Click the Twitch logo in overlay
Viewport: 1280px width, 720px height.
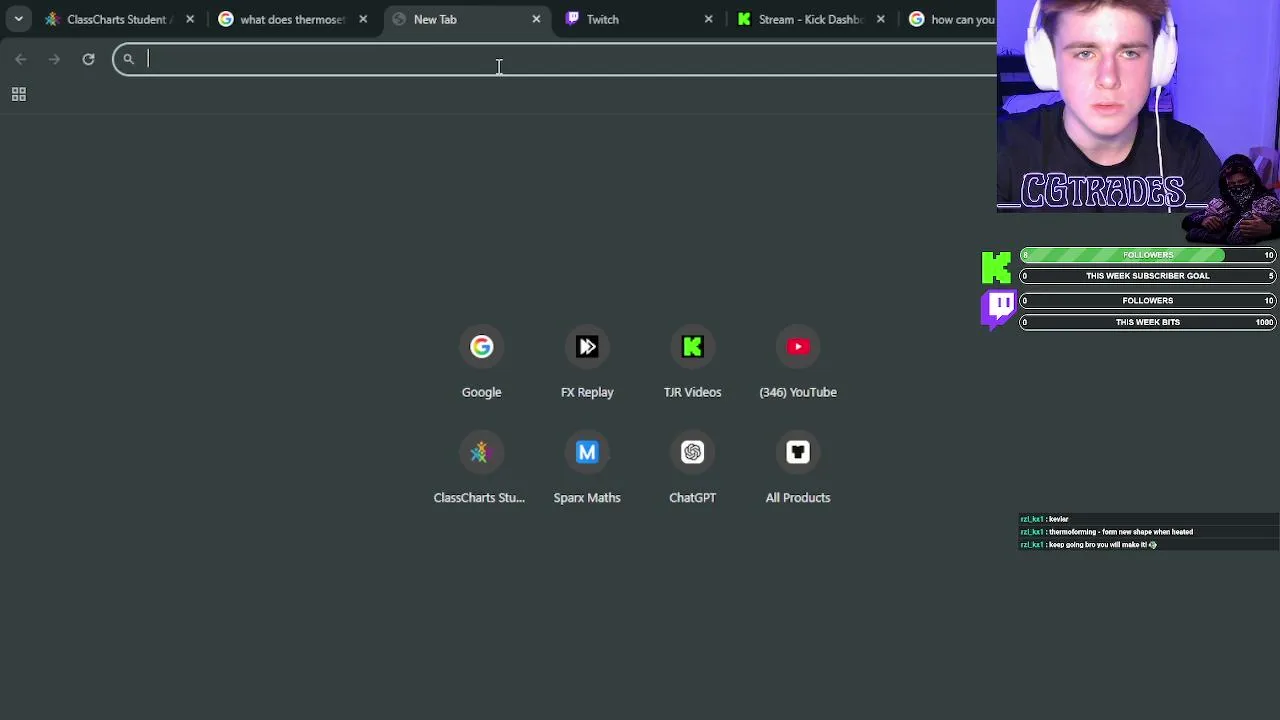(x=999, y=309)
